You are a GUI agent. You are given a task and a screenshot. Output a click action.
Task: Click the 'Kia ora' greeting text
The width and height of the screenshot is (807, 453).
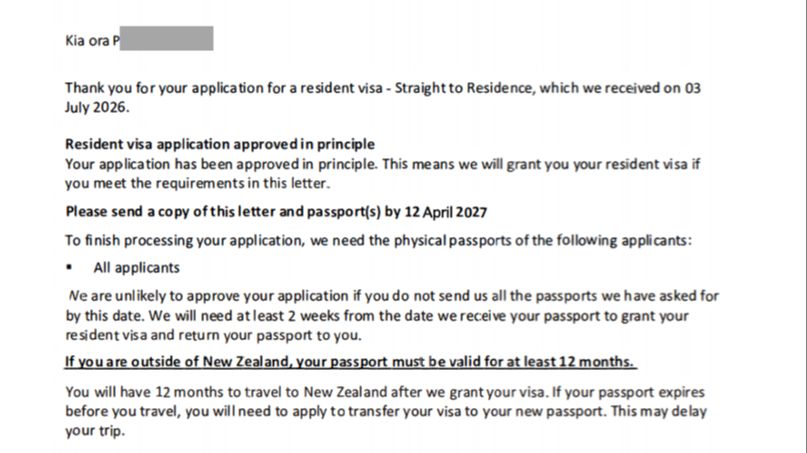[87, 40]
